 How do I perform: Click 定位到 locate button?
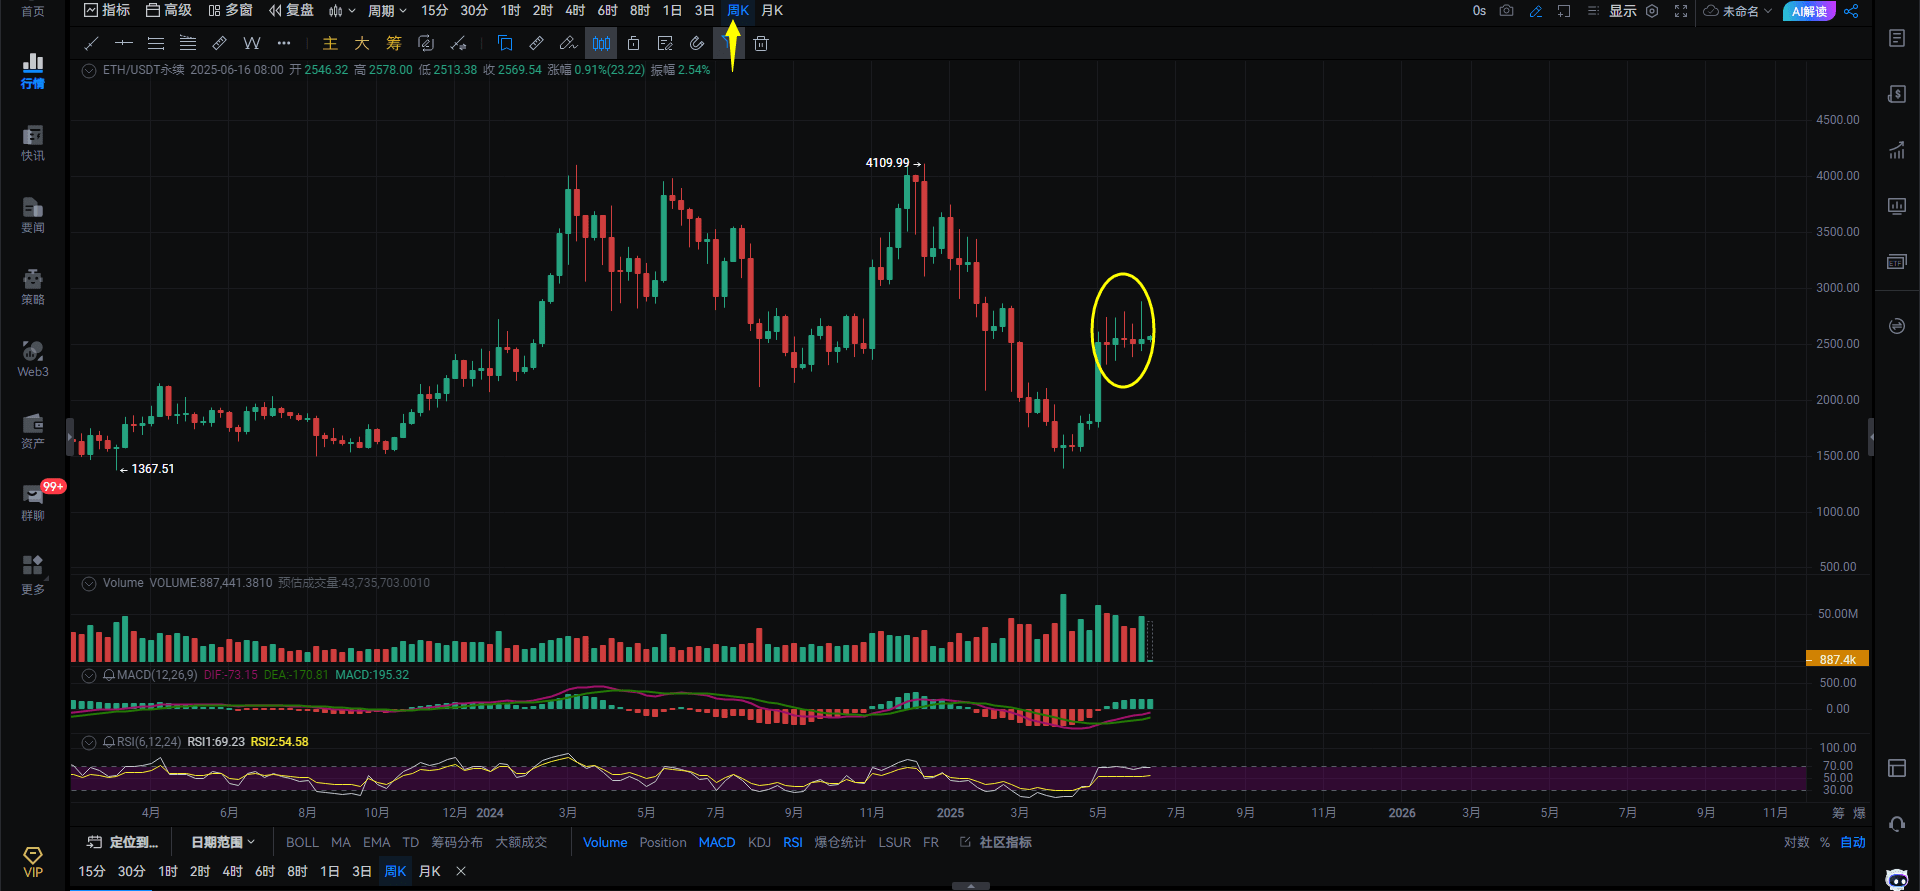click(x=122, y=842)
